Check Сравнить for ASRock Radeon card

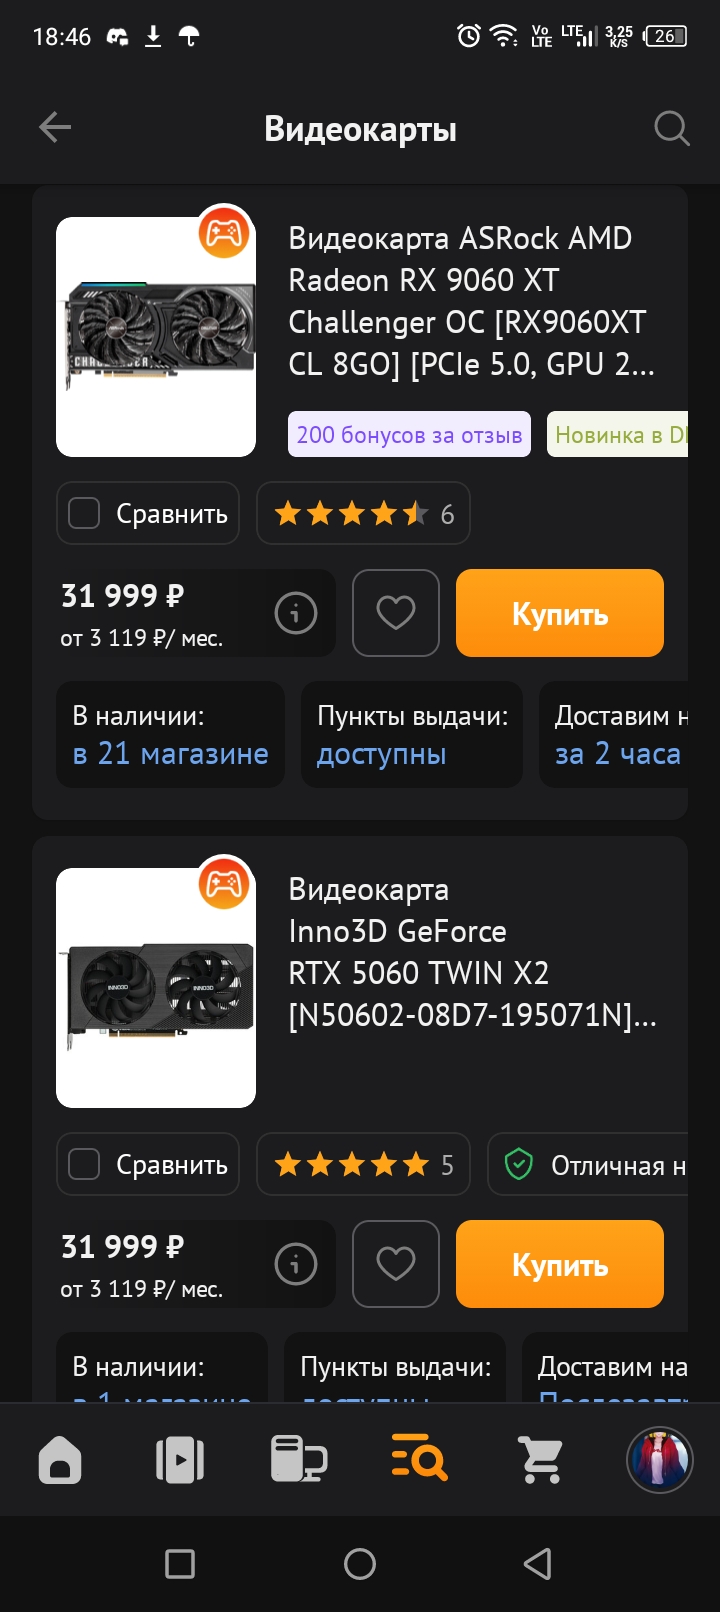(148, 513)
